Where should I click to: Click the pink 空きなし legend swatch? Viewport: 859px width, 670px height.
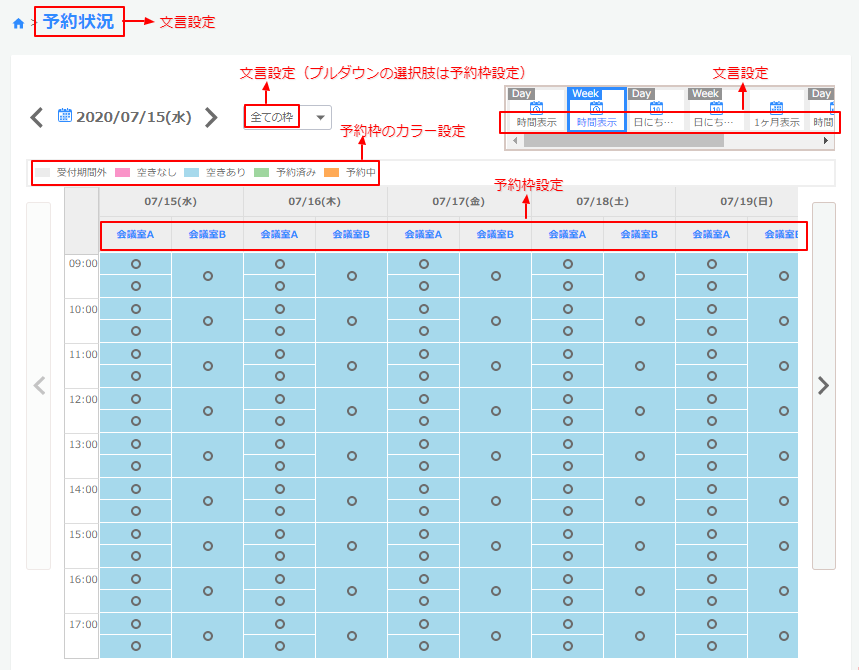coord(123,173)
